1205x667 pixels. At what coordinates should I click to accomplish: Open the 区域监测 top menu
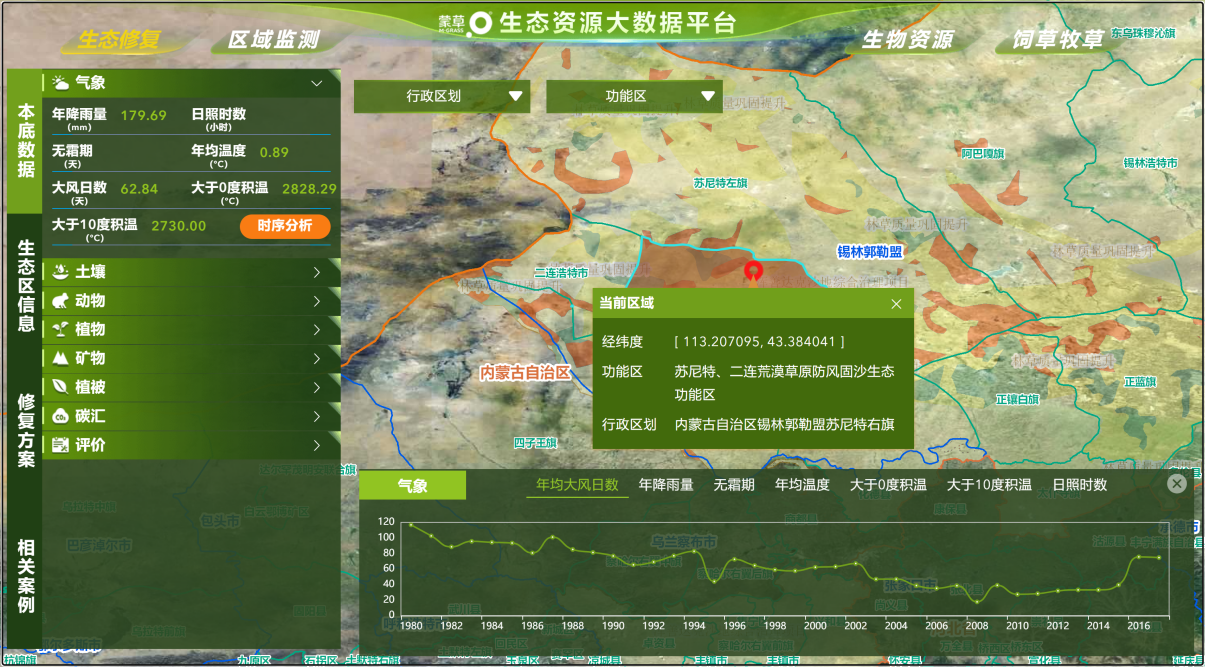273,40
